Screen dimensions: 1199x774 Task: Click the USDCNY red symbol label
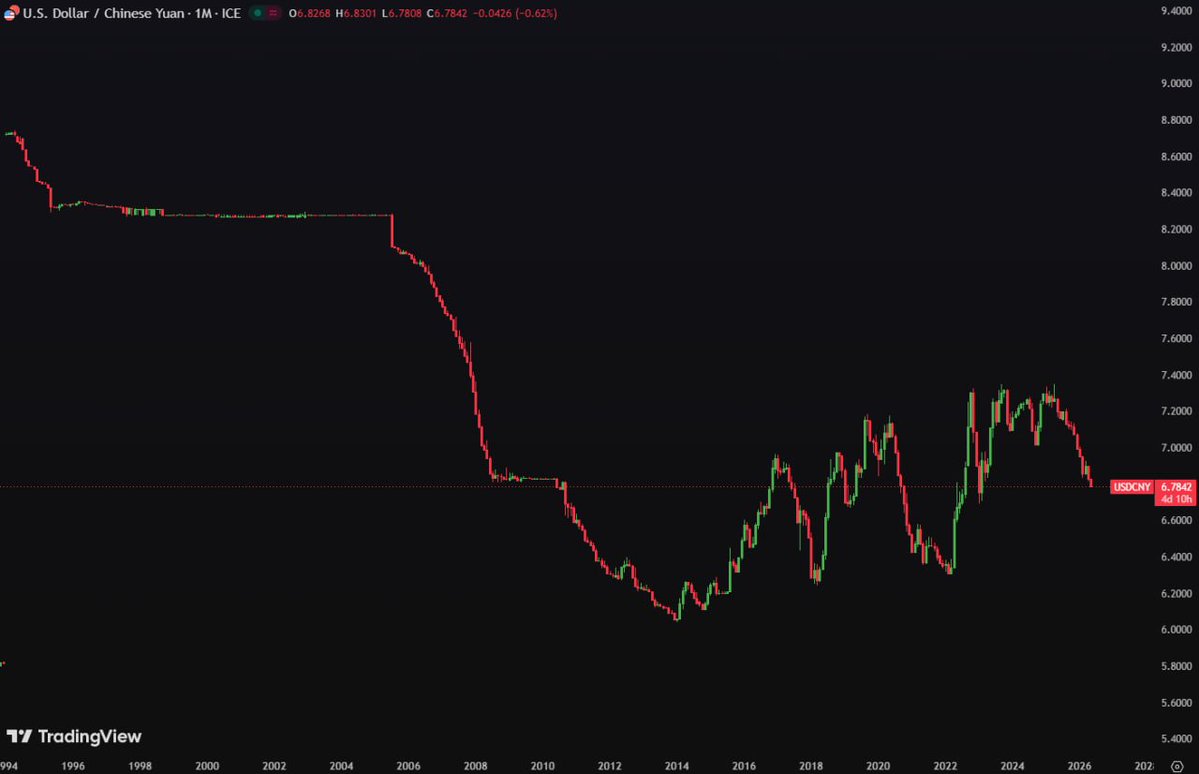tap(1132, 486)
